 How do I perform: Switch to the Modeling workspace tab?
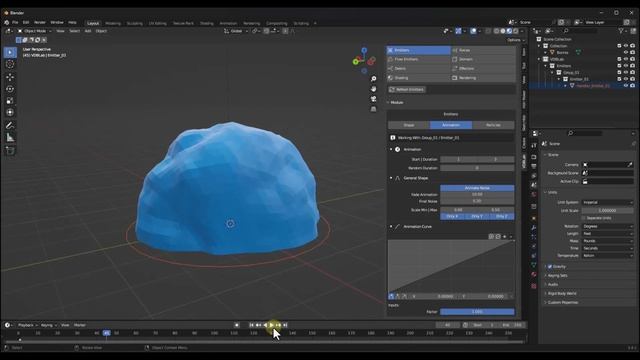point(113,24)
